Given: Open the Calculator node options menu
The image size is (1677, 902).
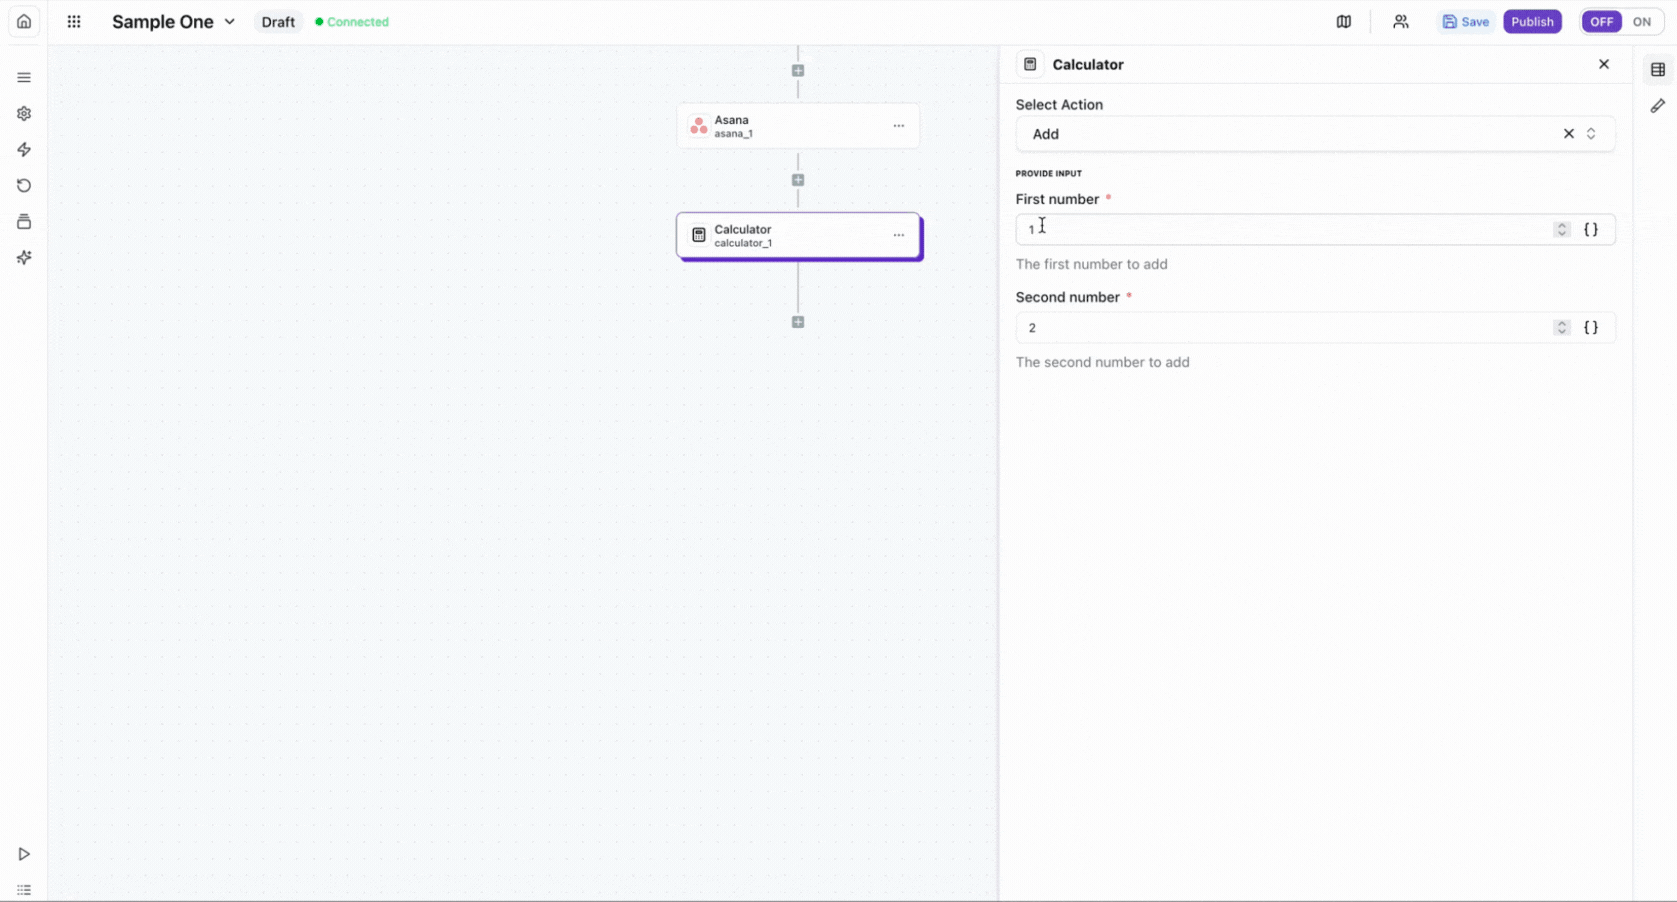Looking at the screenshot, I should pos(898,236).
